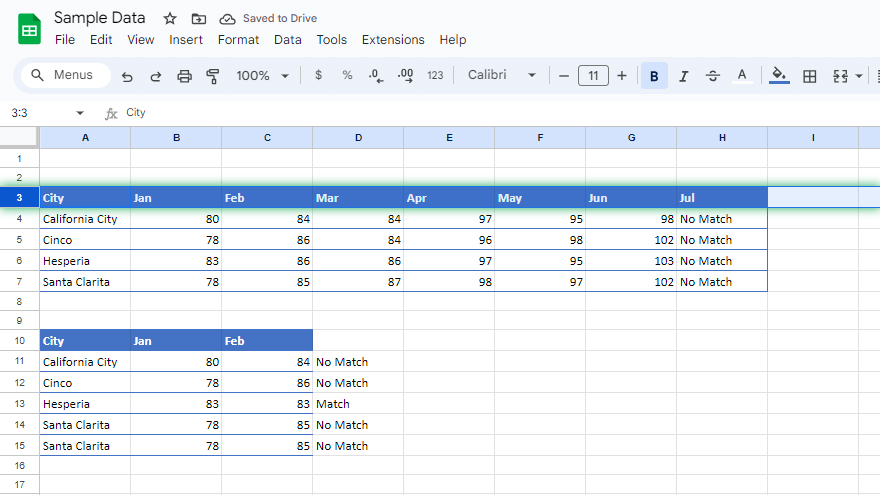
Task: Open the Format menu
Action: (x=239, y=40)
